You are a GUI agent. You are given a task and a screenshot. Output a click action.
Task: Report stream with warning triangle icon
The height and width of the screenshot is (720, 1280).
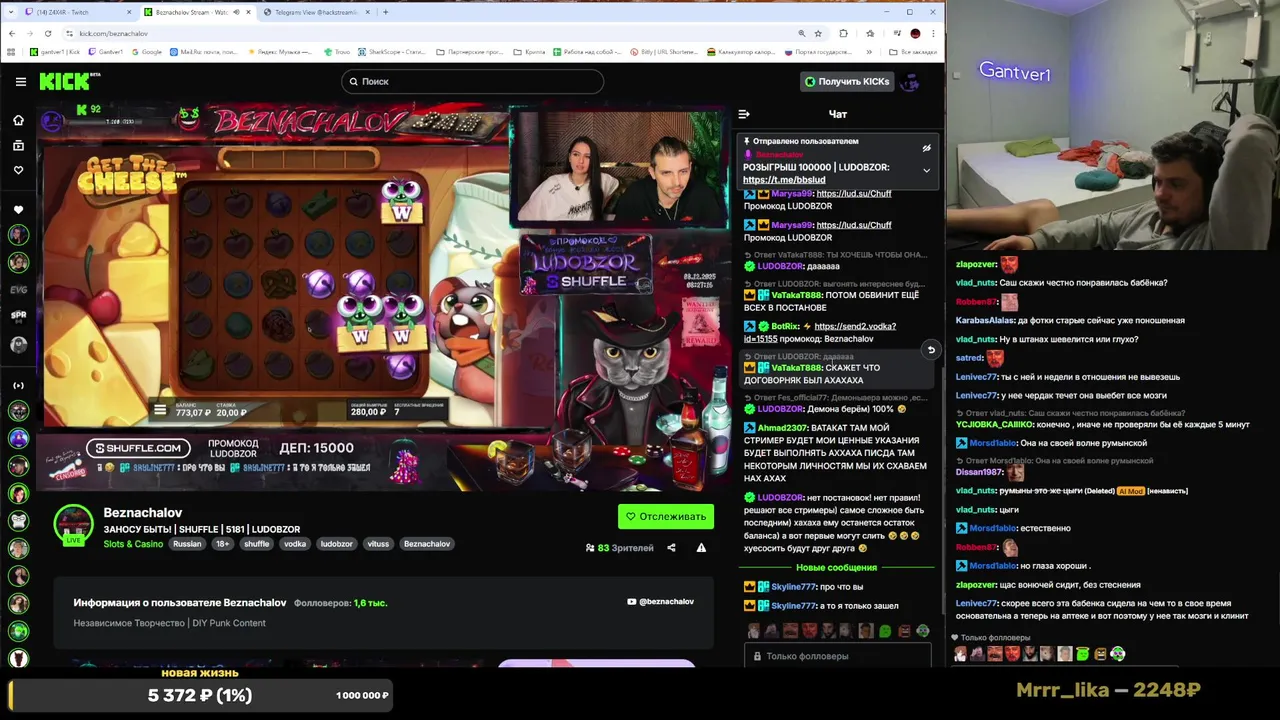pyautogui.click(x=701, y=548)
